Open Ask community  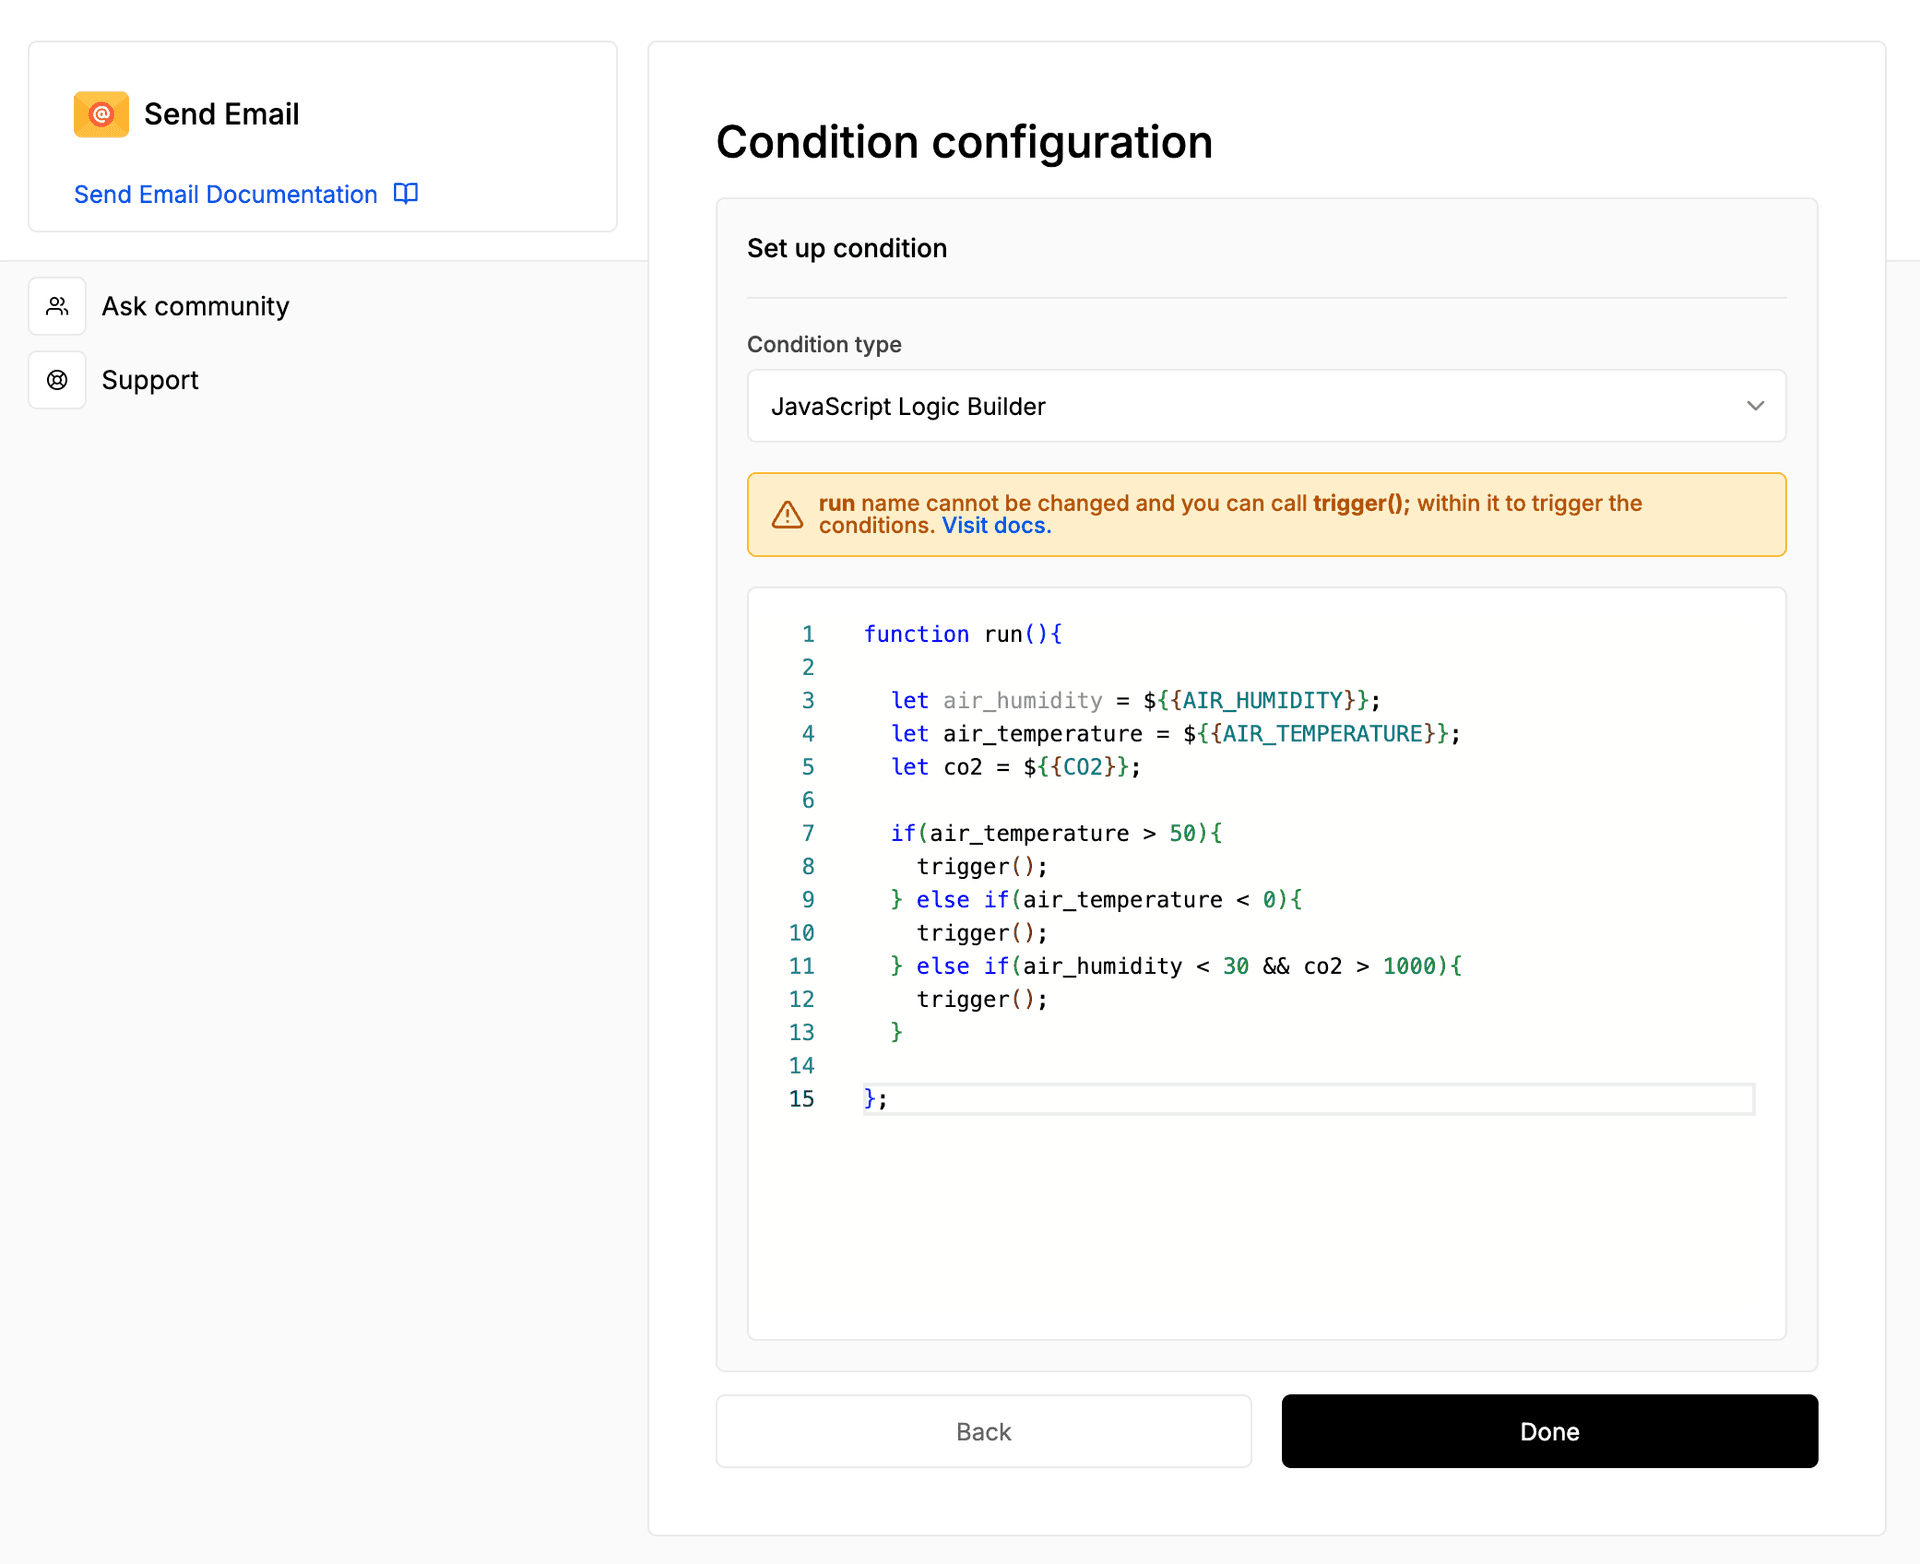195,306
